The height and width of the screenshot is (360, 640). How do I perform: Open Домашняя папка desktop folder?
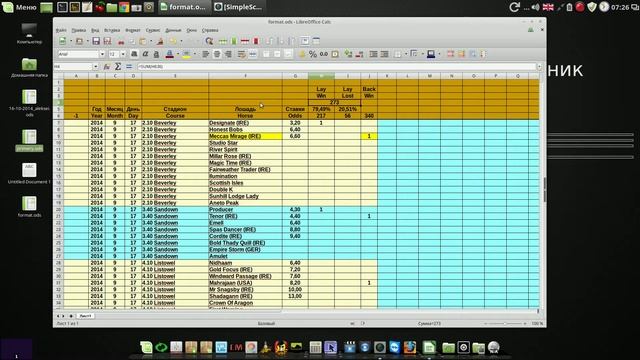(29, 67)
